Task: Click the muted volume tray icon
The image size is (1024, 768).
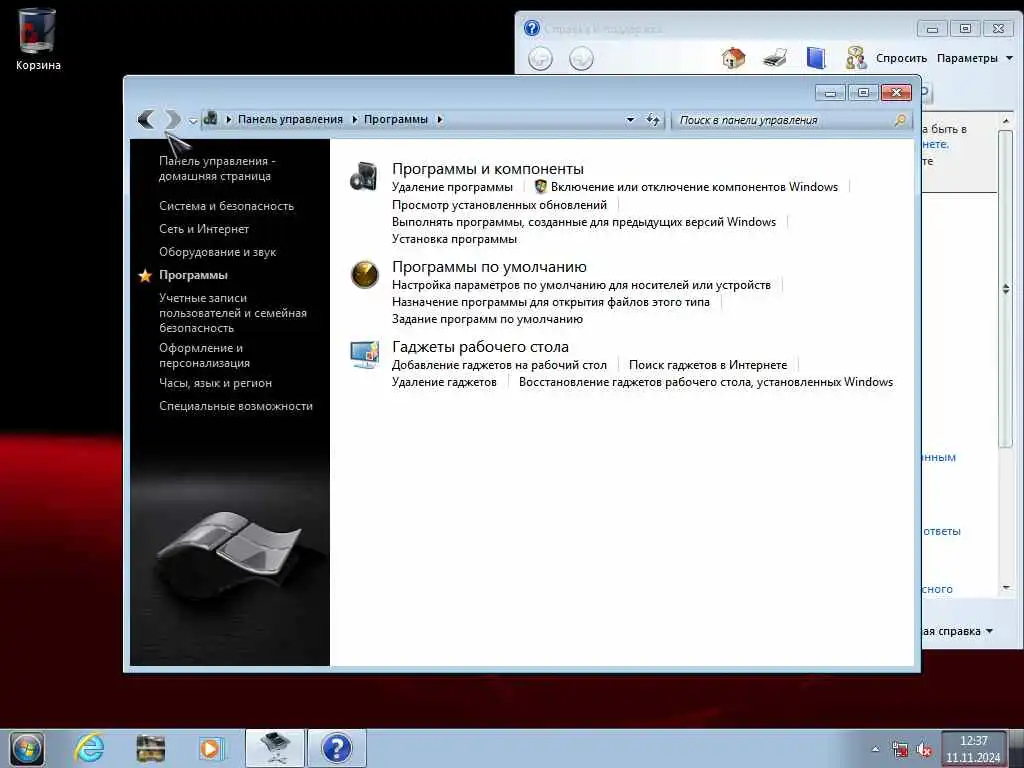Action: coord(924,750)
